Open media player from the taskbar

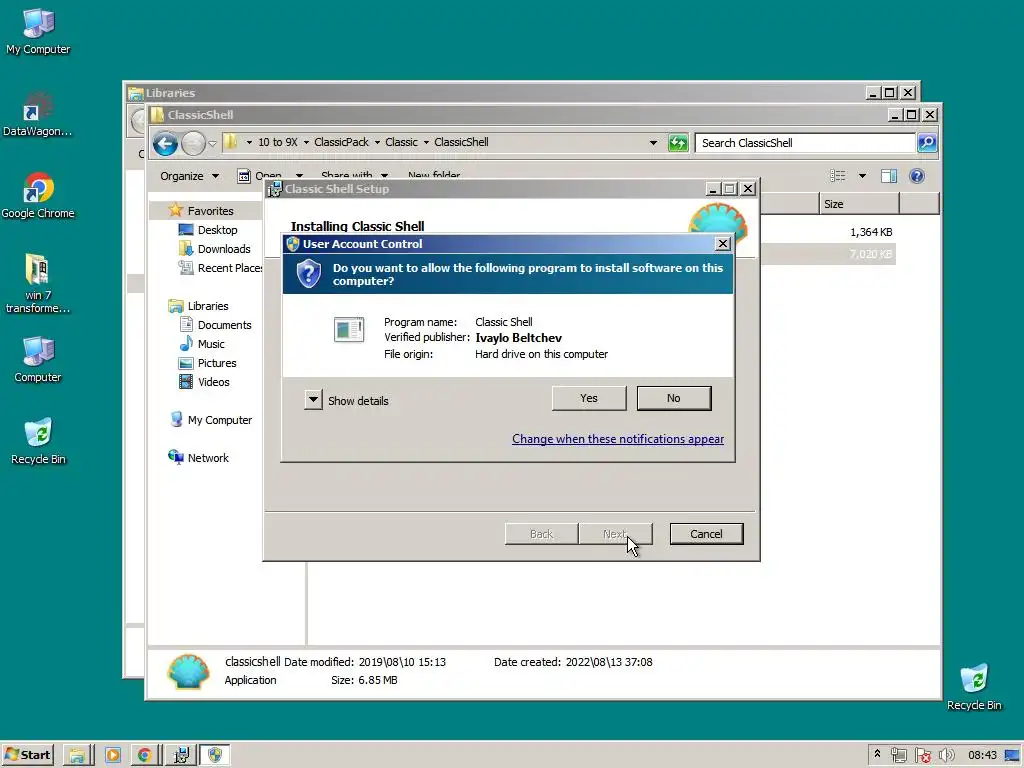pos(112,755)
